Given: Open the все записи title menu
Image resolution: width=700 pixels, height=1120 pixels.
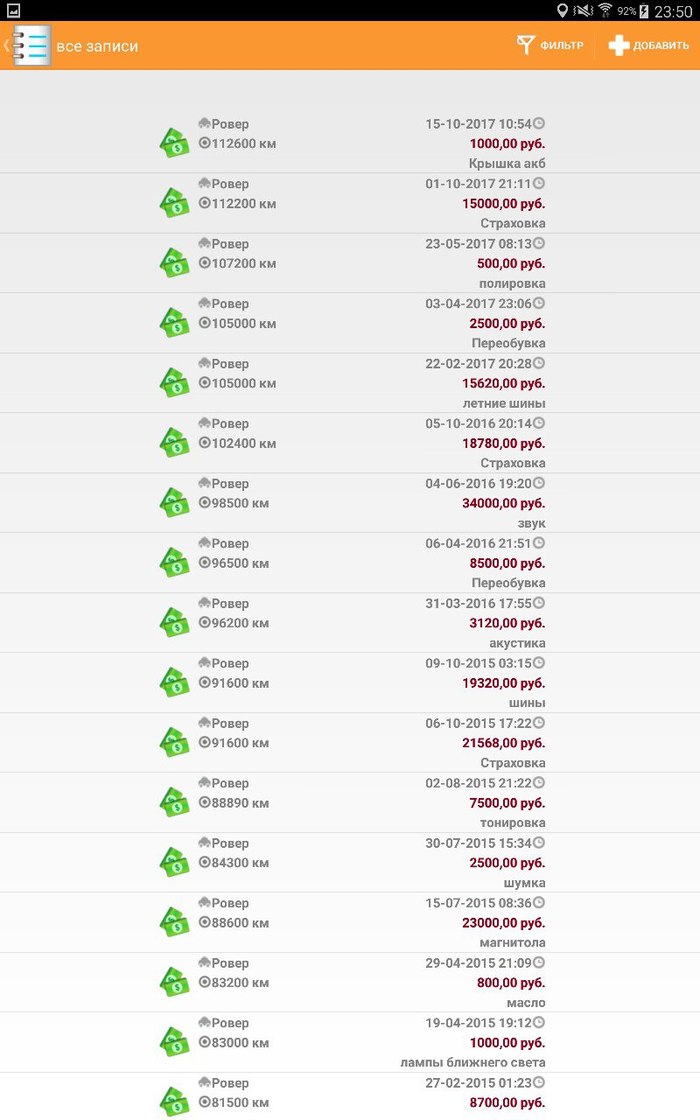Looking at the screenshot, I should [x=97, y=47].
